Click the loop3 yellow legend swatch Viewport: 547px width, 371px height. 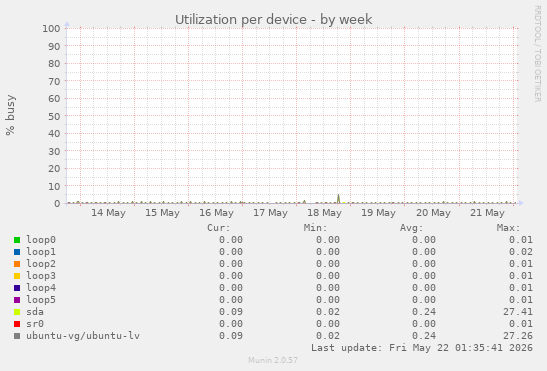tap(17, 276)
